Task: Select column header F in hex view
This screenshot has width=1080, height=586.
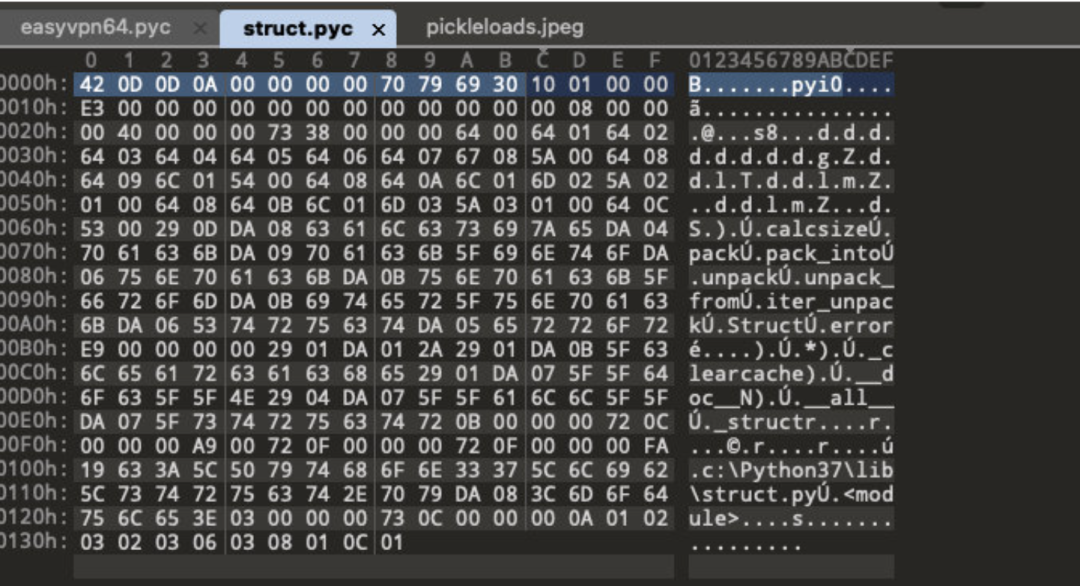Action: click(x=655, y=61)
